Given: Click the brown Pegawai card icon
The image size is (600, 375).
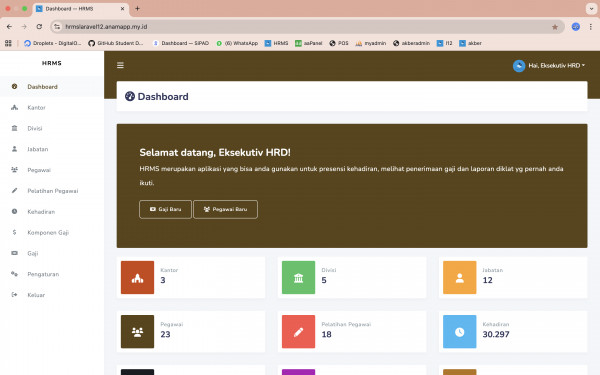Looking at the screenshot, I should (x=137, y=332).
